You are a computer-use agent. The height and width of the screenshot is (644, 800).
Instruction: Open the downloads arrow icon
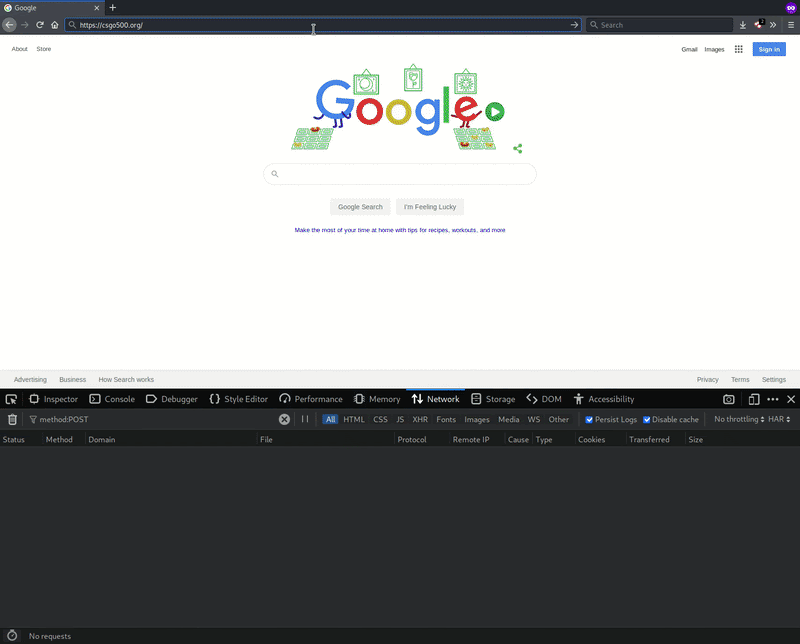(743, 25)
